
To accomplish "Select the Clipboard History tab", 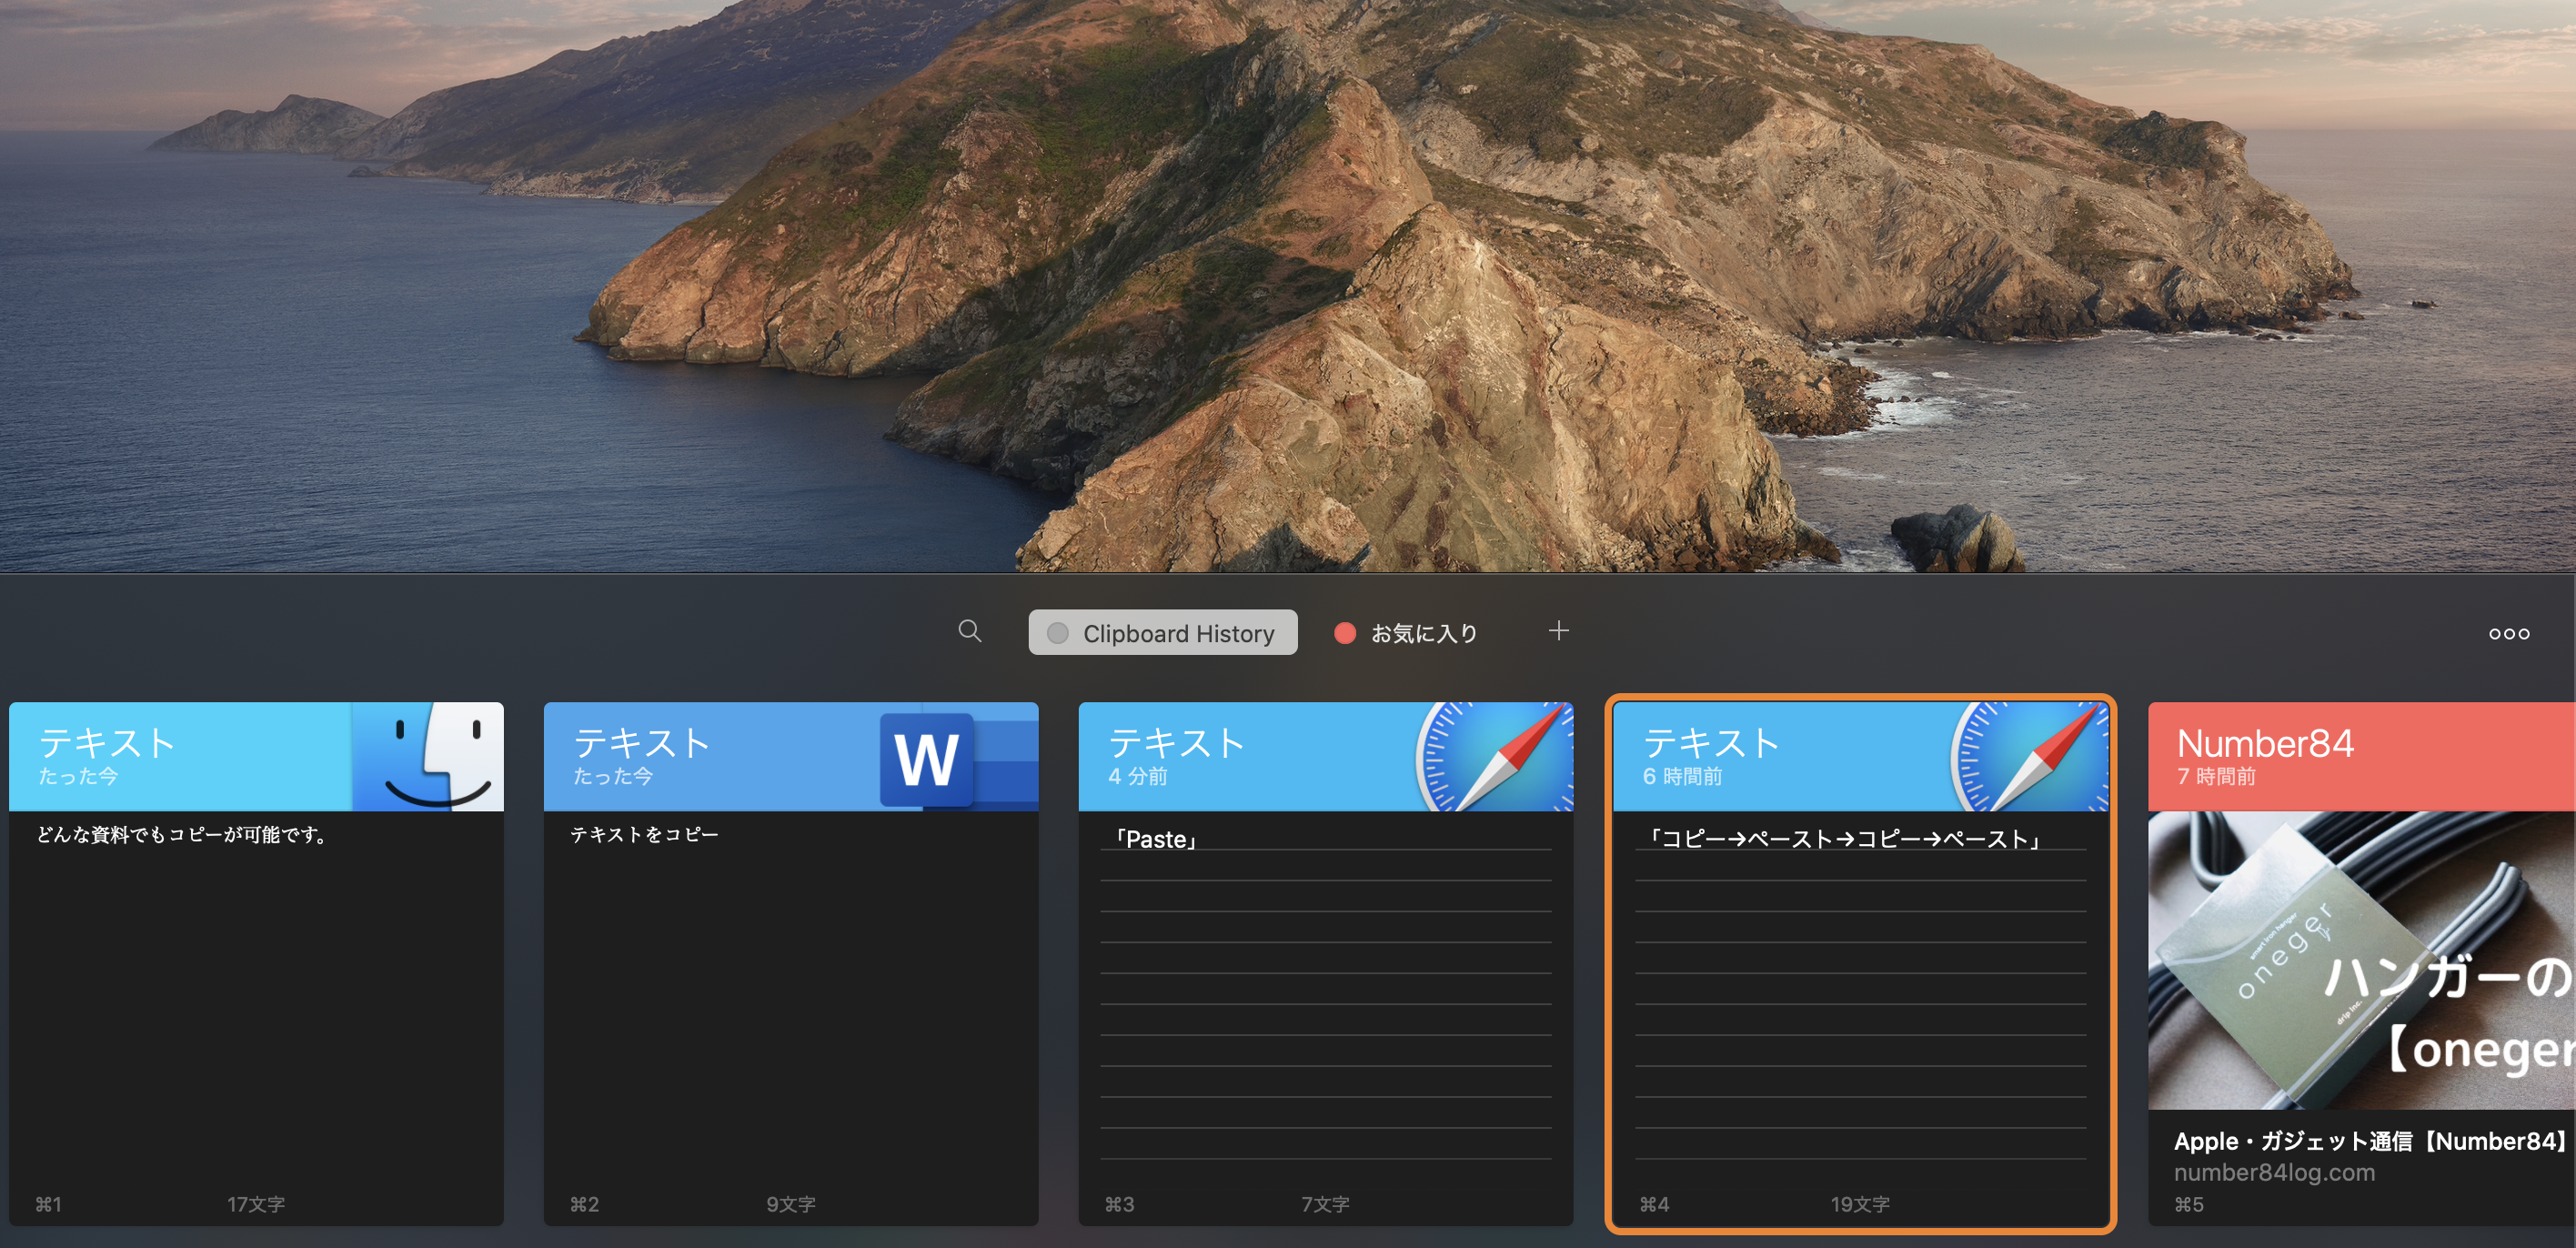I will tap(1162, 632).
